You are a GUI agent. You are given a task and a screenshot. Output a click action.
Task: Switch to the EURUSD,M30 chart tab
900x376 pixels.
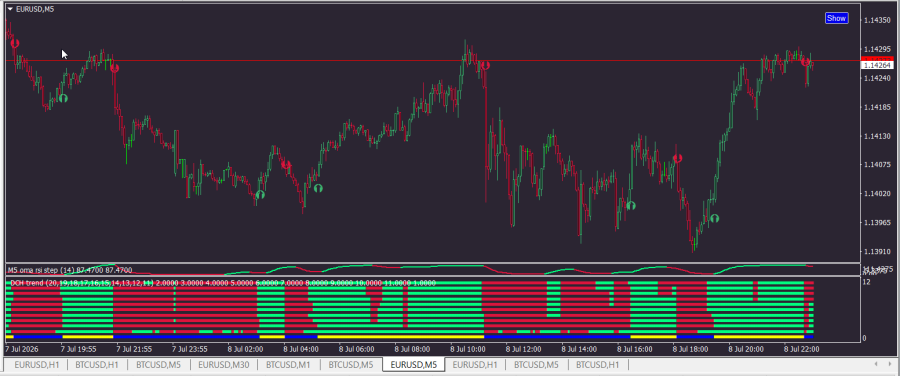[223, 365]
